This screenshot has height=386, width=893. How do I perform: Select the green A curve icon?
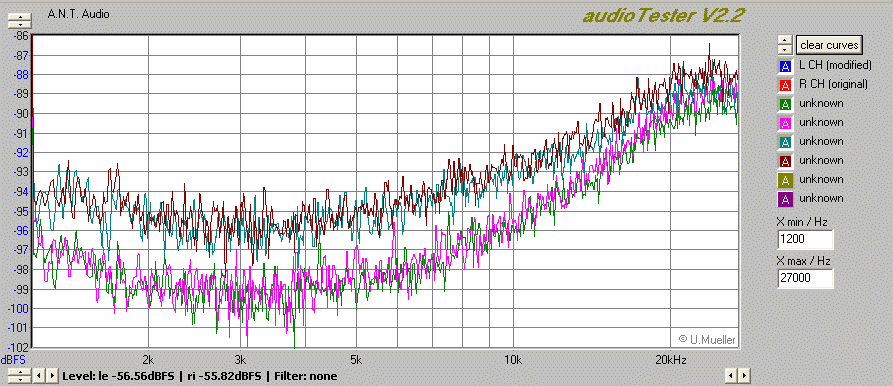(x=785, y=104)
